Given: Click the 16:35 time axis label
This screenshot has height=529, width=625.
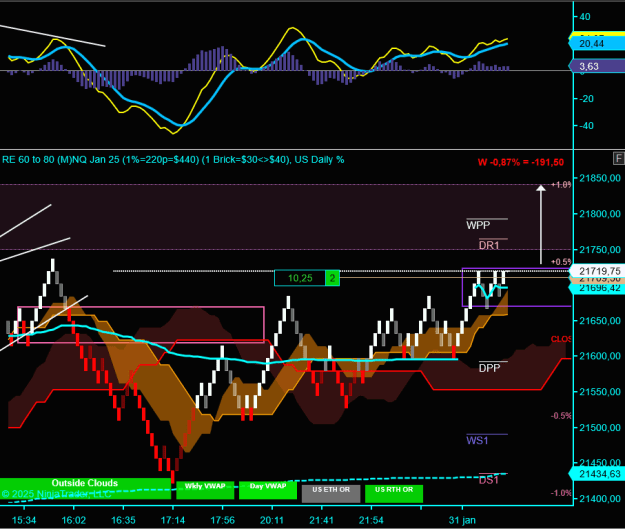Looking at the screenshot, I should coord(123,520).
